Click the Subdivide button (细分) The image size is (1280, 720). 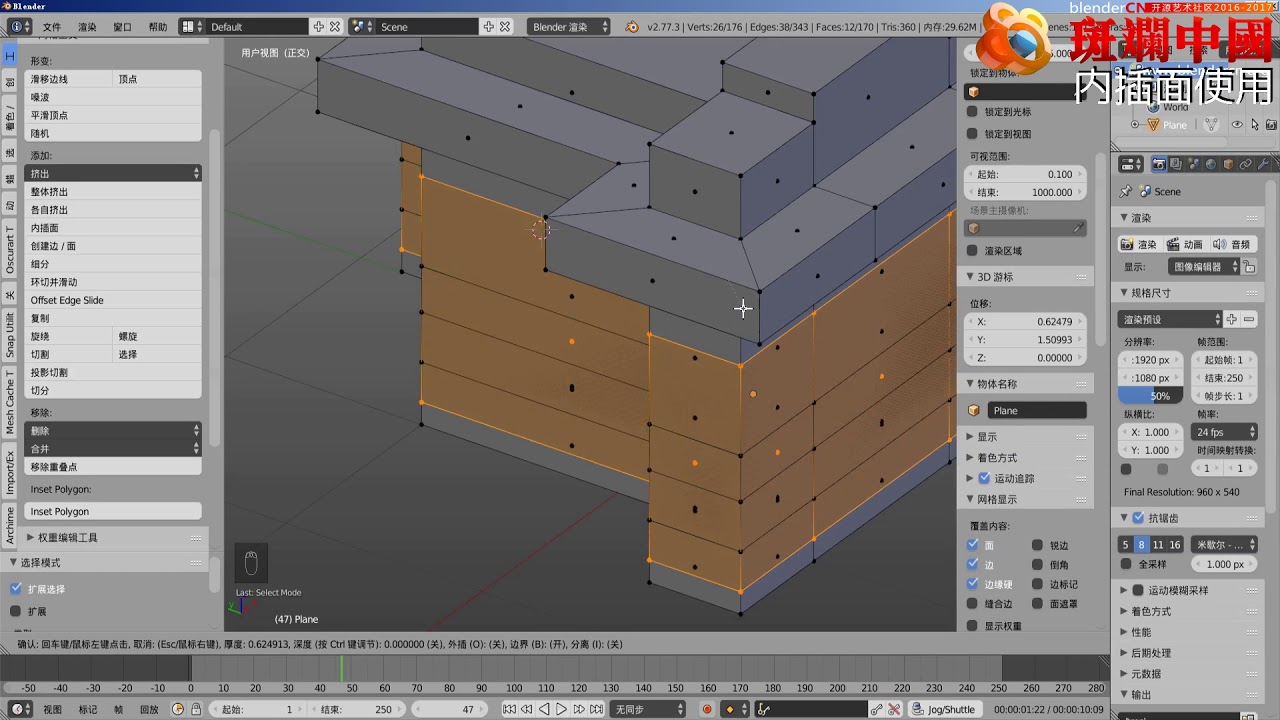pyautogui.click(x=113, y=264)
